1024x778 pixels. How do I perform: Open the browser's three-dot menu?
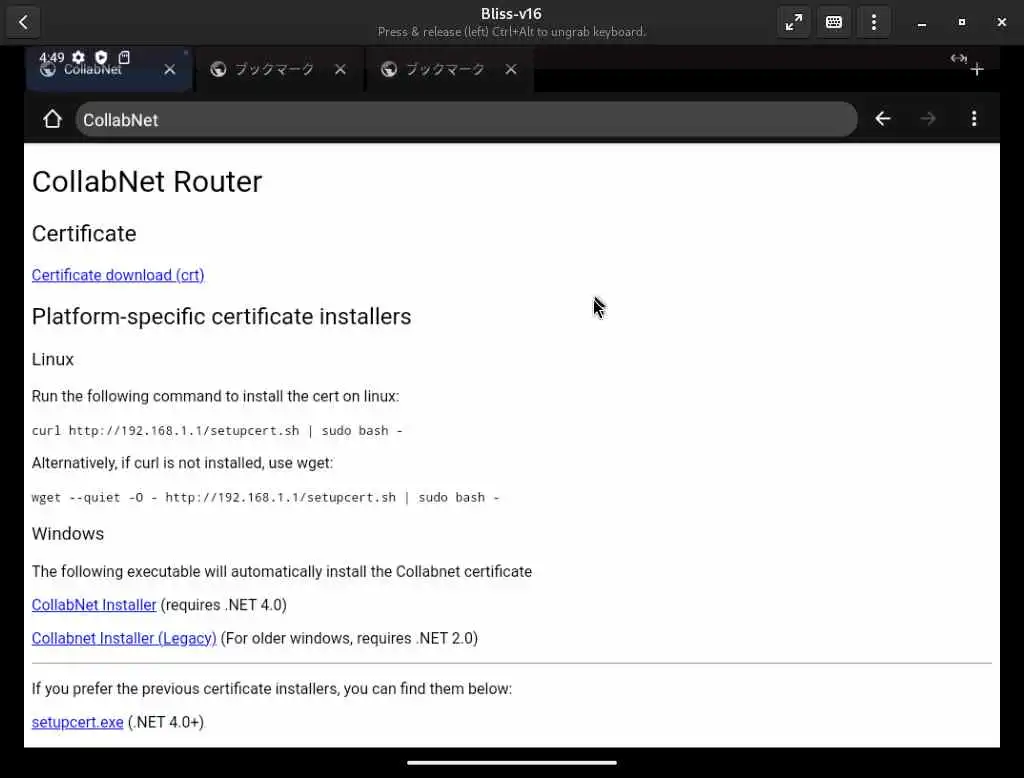point(974,119)
